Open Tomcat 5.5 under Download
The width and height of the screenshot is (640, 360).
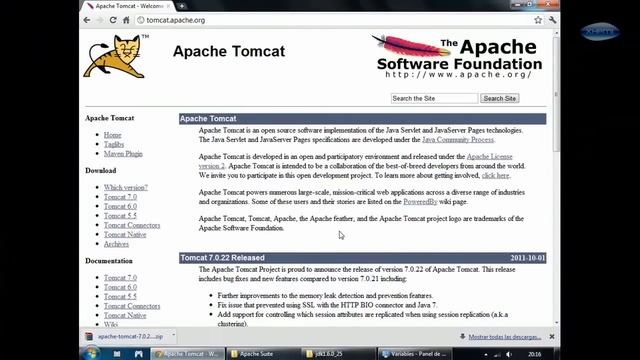point(120,216)
